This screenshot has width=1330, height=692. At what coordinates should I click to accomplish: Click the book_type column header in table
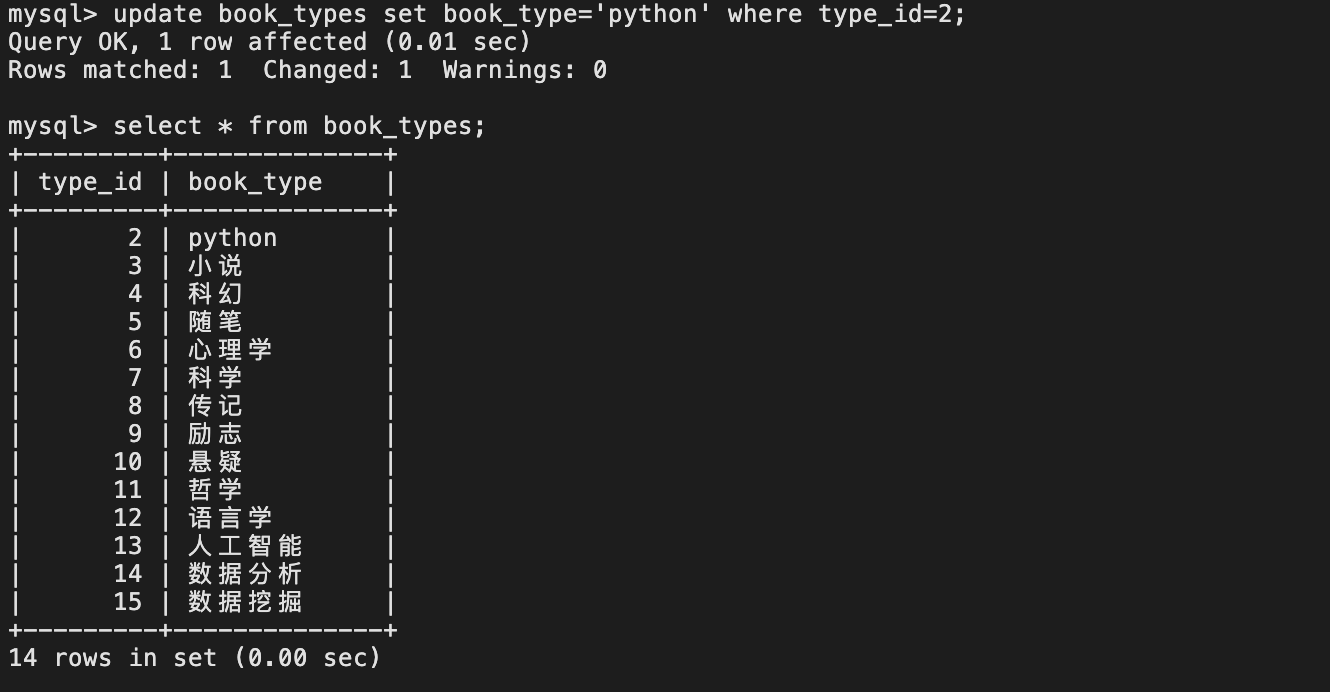point(255,182)
